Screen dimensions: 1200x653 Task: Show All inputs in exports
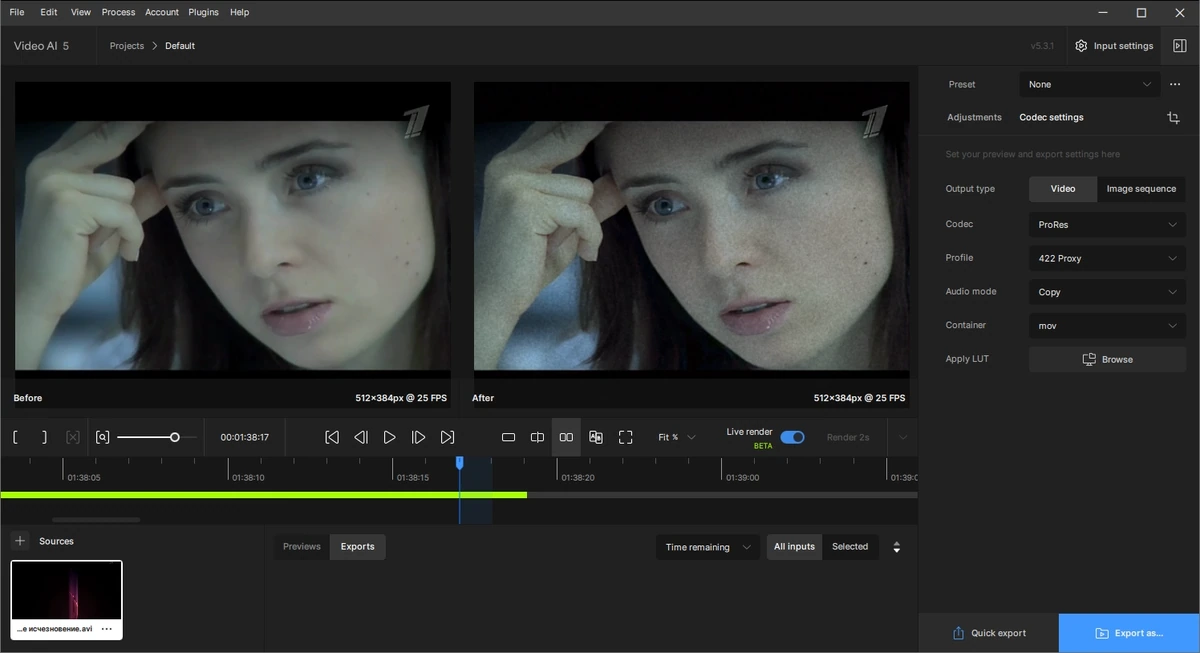click(x=794, y=547)
